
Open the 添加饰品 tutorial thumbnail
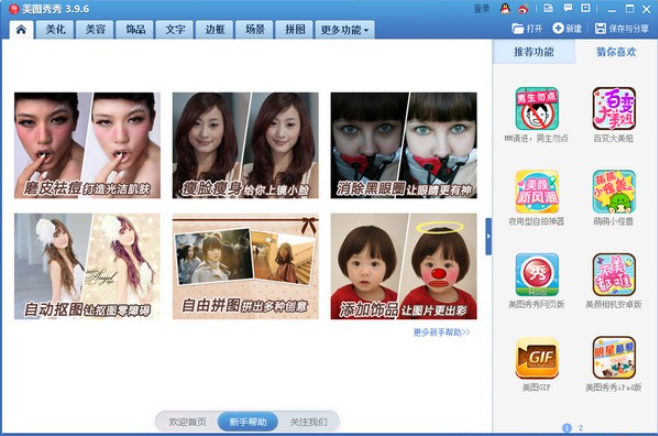[x=404, y=266]
